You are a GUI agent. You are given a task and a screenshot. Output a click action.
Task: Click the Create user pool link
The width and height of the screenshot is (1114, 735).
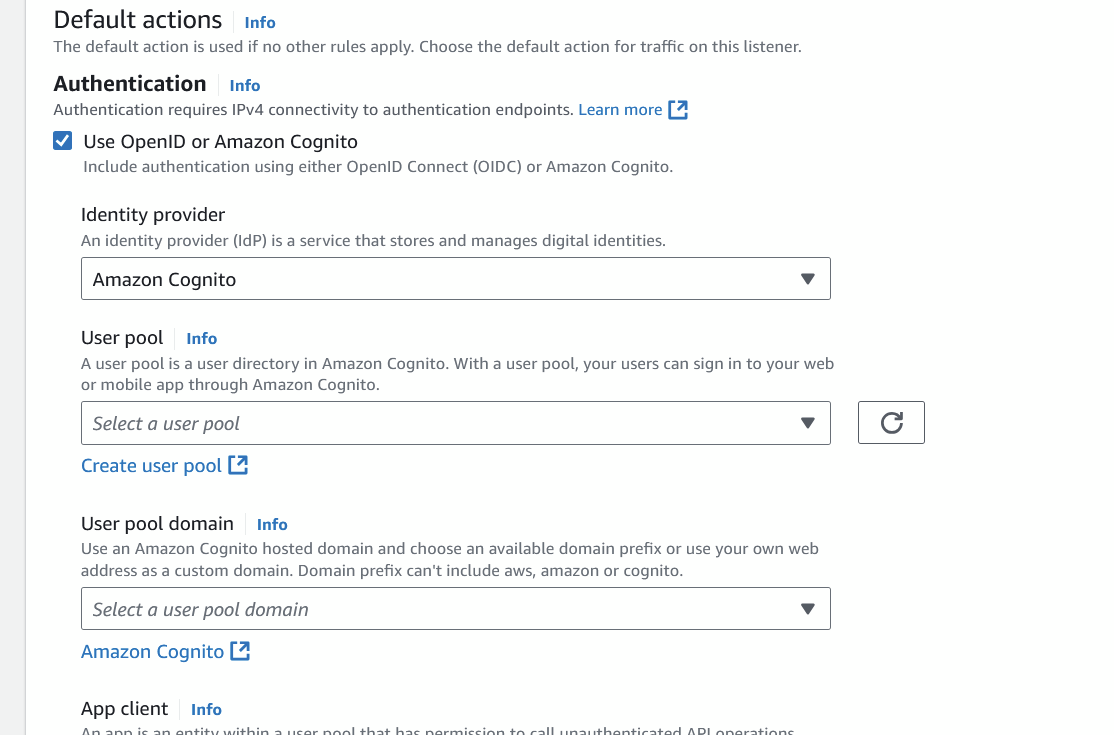(151, 465)
